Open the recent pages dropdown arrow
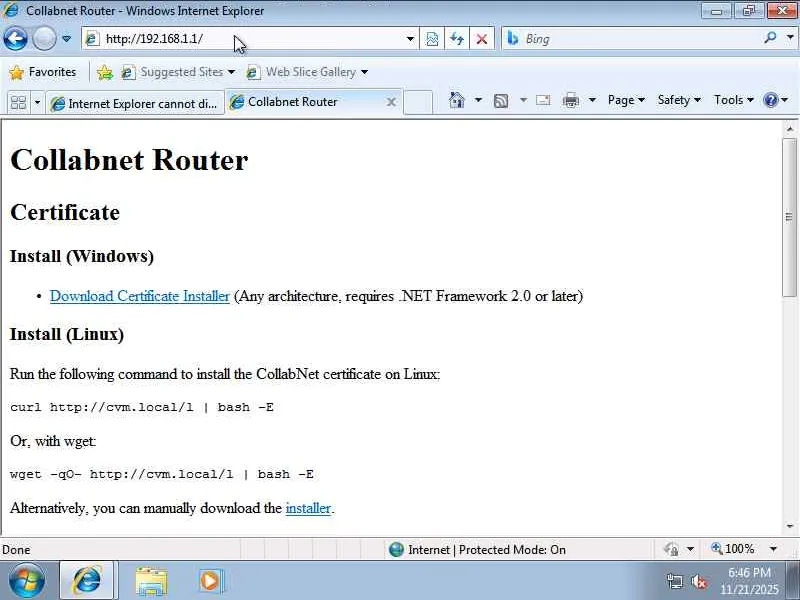 [66, 39]
